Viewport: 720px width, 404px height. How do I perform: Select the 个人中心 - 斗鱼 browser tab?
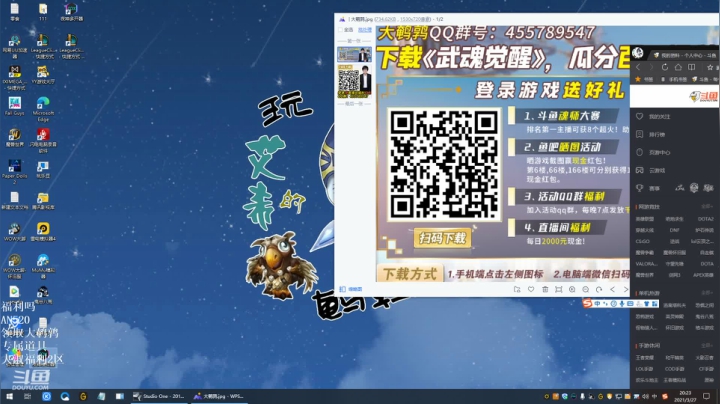pyautogui.click(x=685, y=55)
